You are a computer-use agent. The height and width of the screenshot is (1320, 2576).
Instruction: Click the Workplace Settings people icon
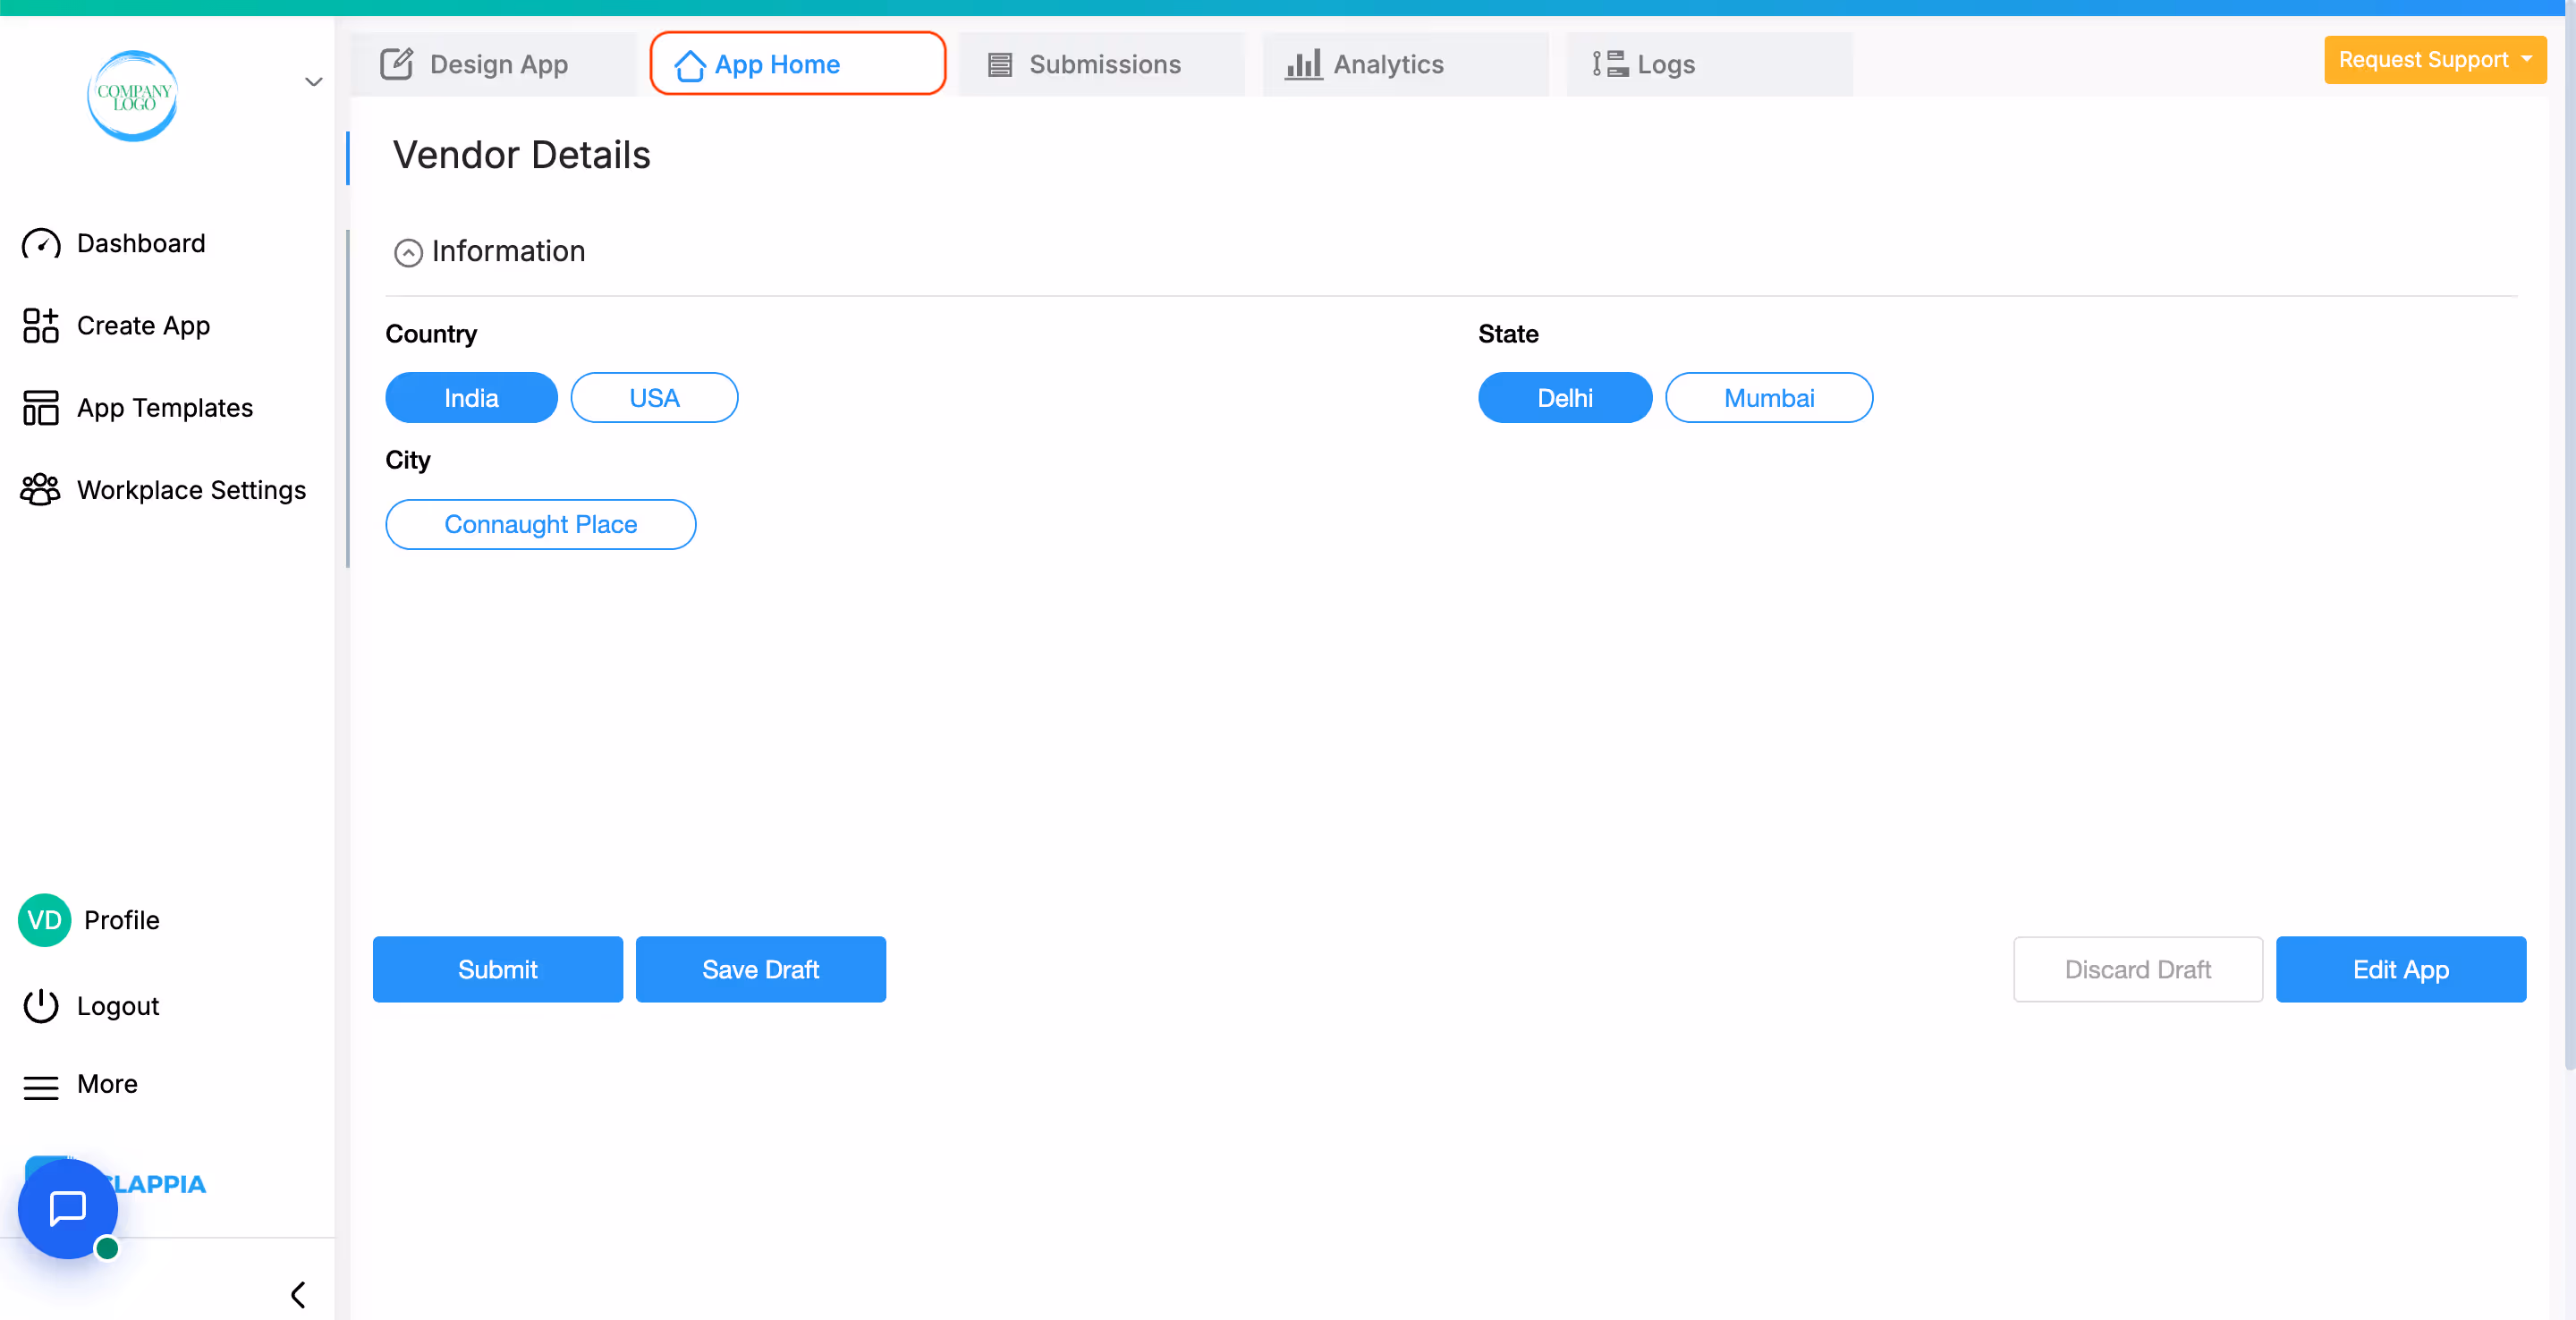point(41,490)
